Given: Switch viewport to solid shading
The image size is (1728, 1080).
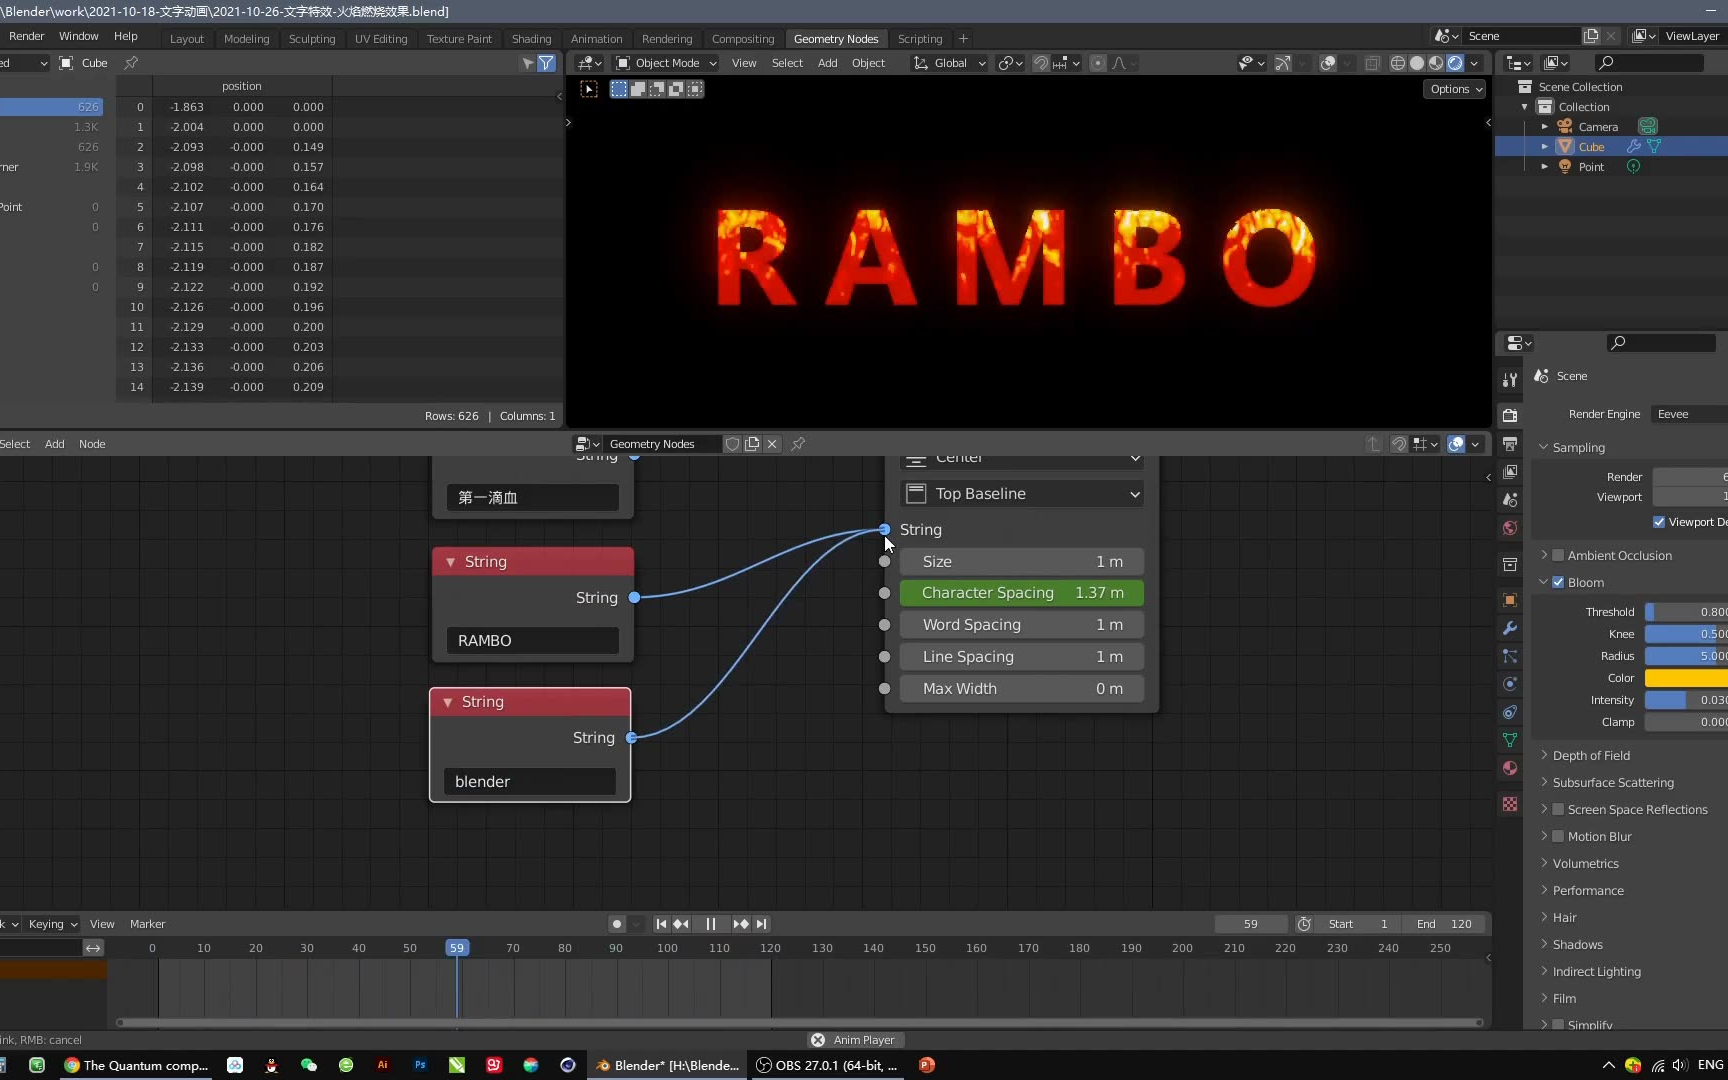Looking at the screenshot, I should coord(1417,63).
